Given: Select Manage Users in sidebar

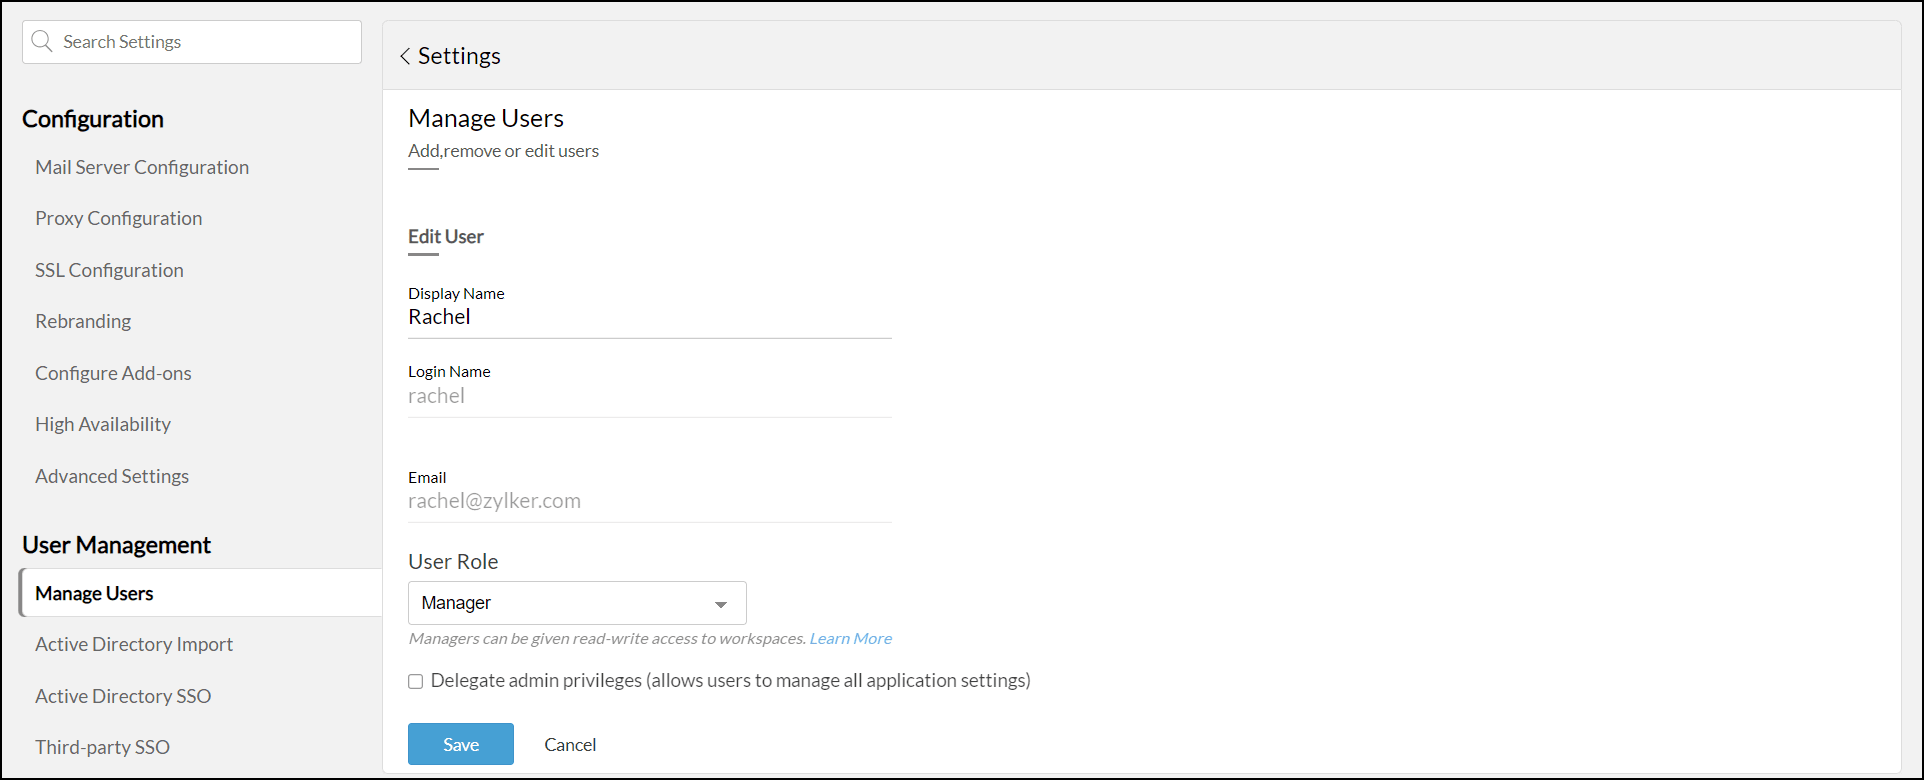Looking at the screenshot, I should pyautogui.click(x=94, y=593).
